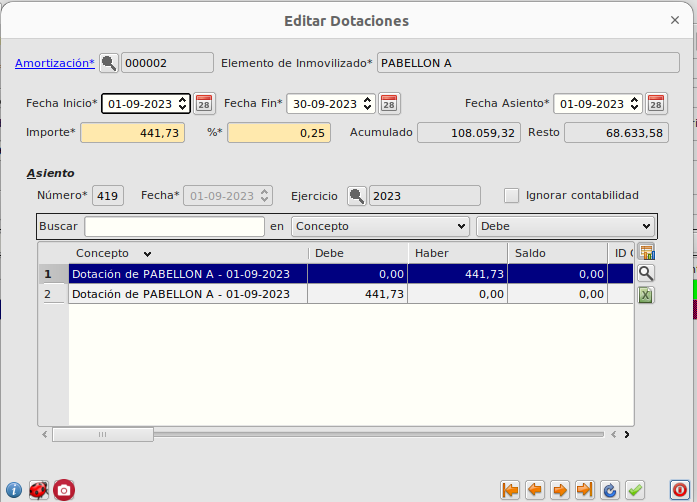Click the Buscar search text field
Screen dimensions: 697x502
174,226
